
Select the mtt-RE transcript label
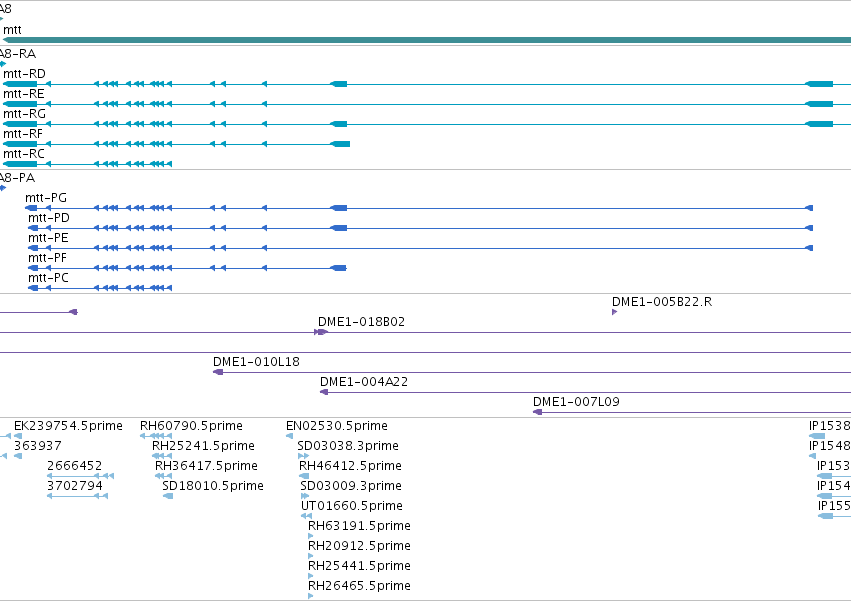point(24,94)
